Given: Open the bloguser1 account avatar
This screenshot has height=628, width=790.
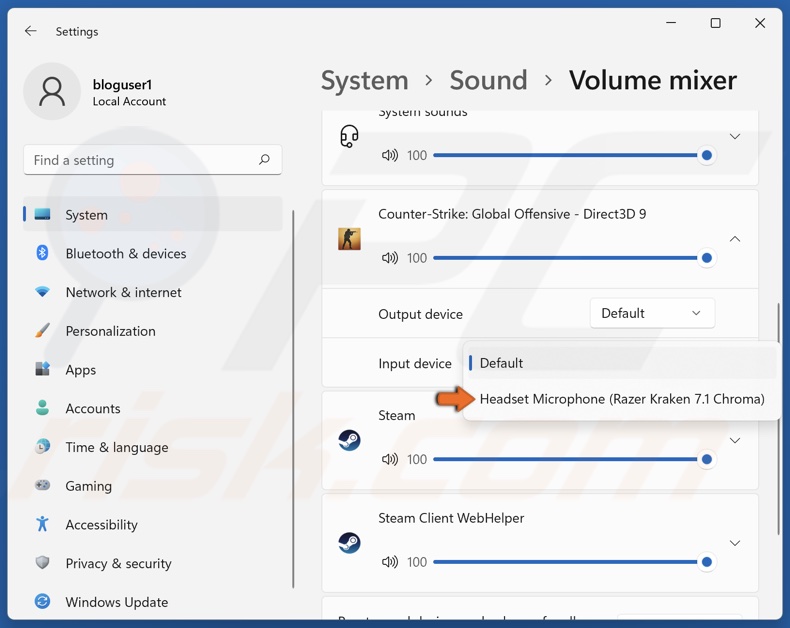Looking at the screenshot, I should 52,91.
